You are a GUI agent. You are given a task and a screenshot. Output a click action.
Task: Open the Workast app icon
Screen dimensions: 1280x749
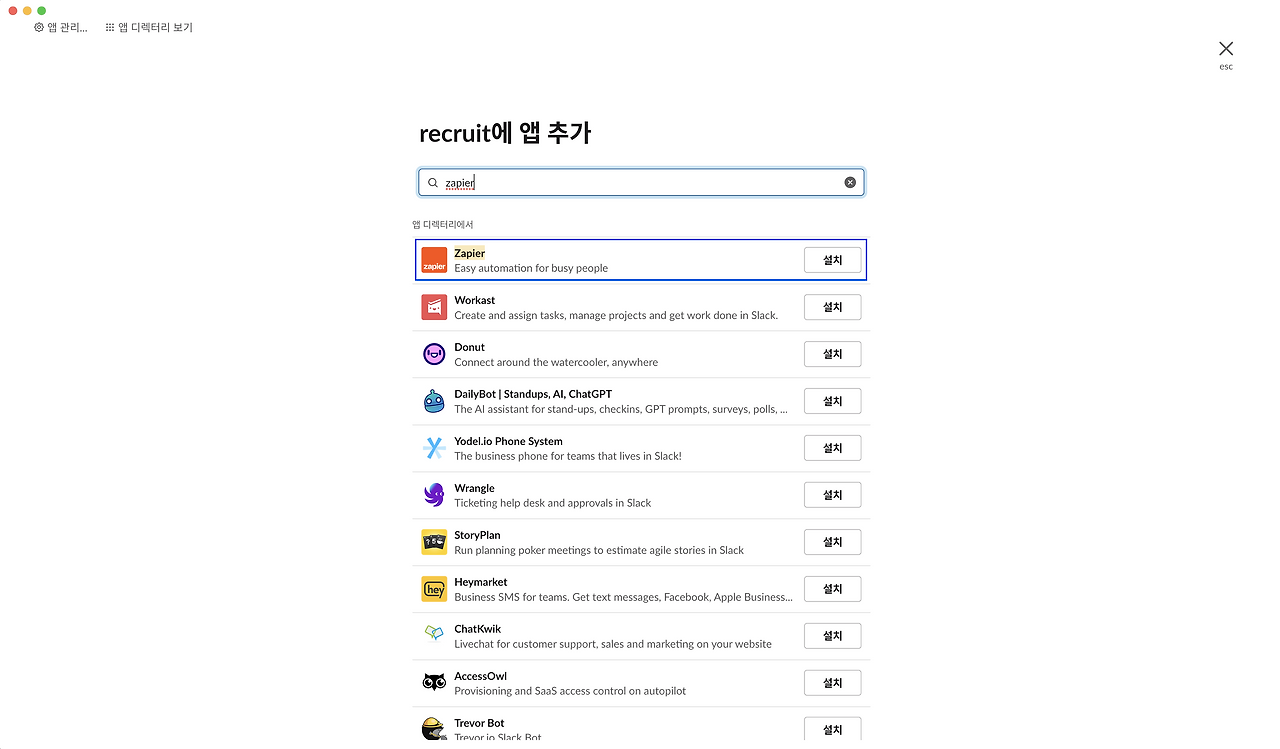click(x=434, y=307)
